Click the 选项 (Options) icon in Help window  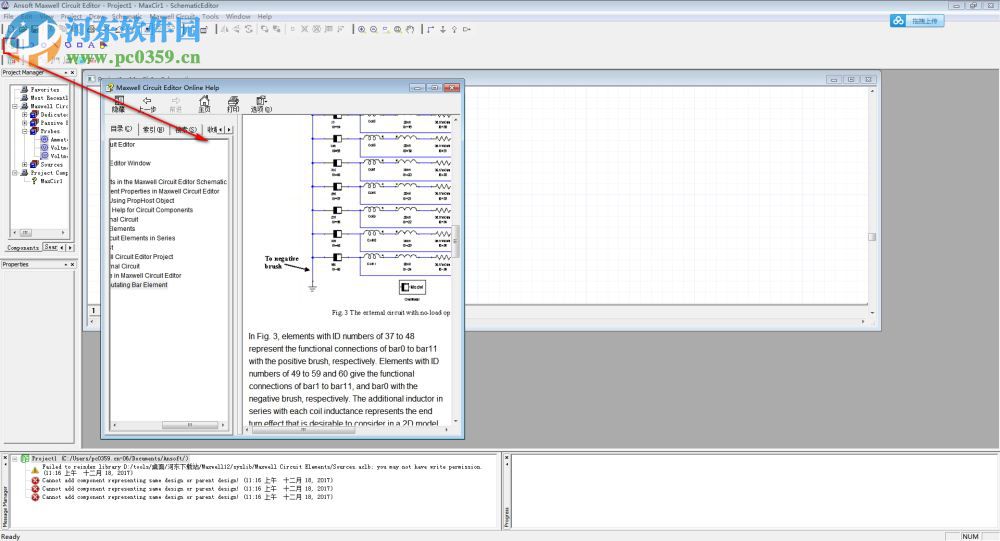(x=261, y=104)
